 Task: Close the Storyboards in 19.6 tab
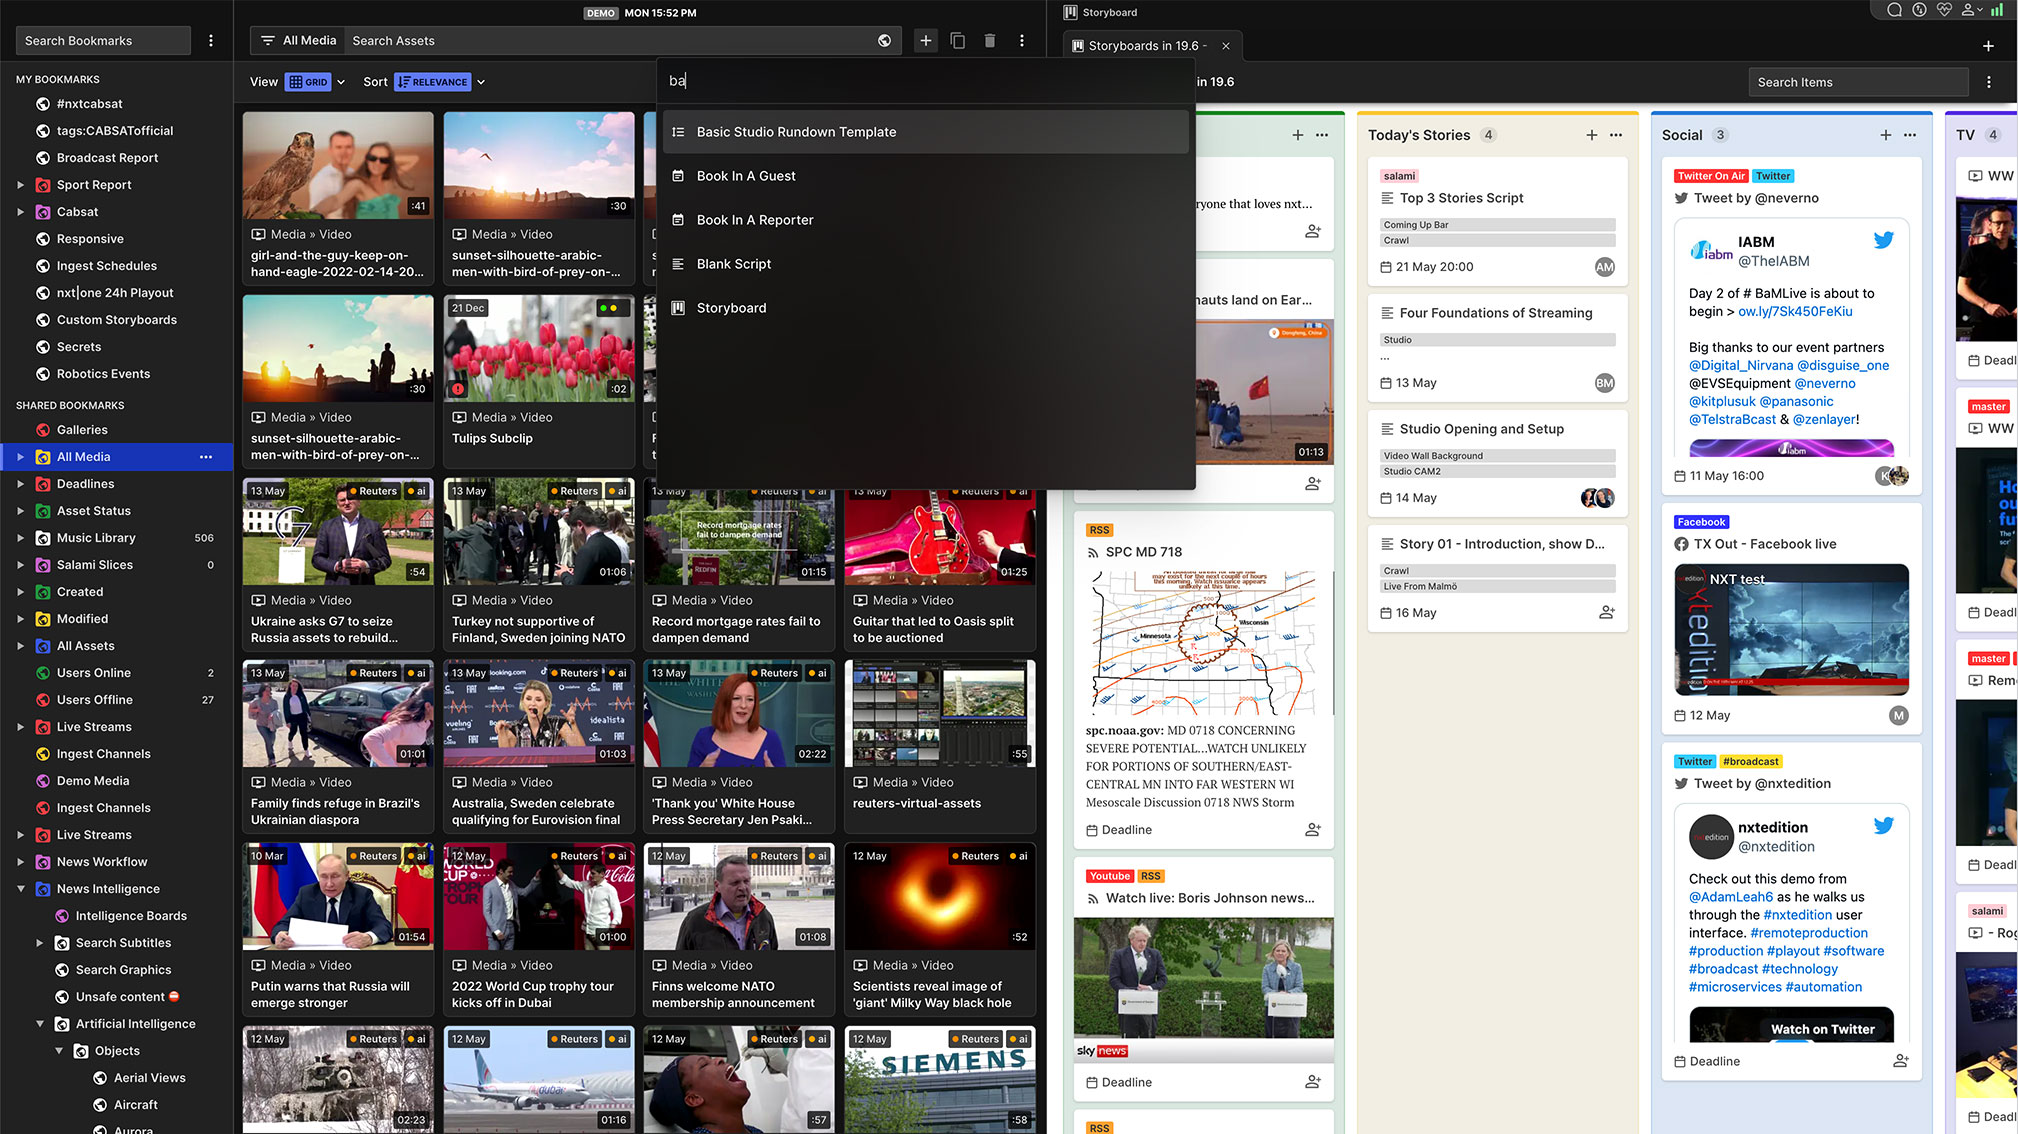pyautogui.click(x=1225, y=46)
